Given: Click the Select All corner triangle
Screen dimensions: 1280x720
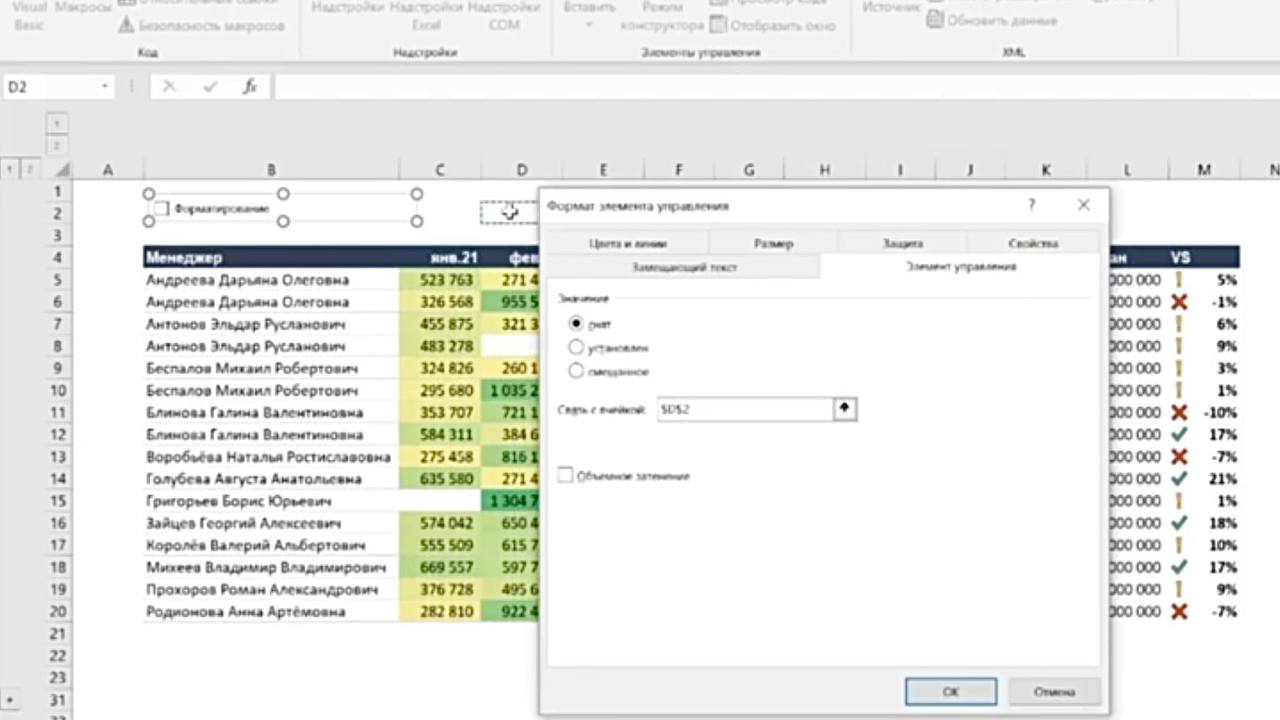Looking at the screenshot, I should pos(62,170).
